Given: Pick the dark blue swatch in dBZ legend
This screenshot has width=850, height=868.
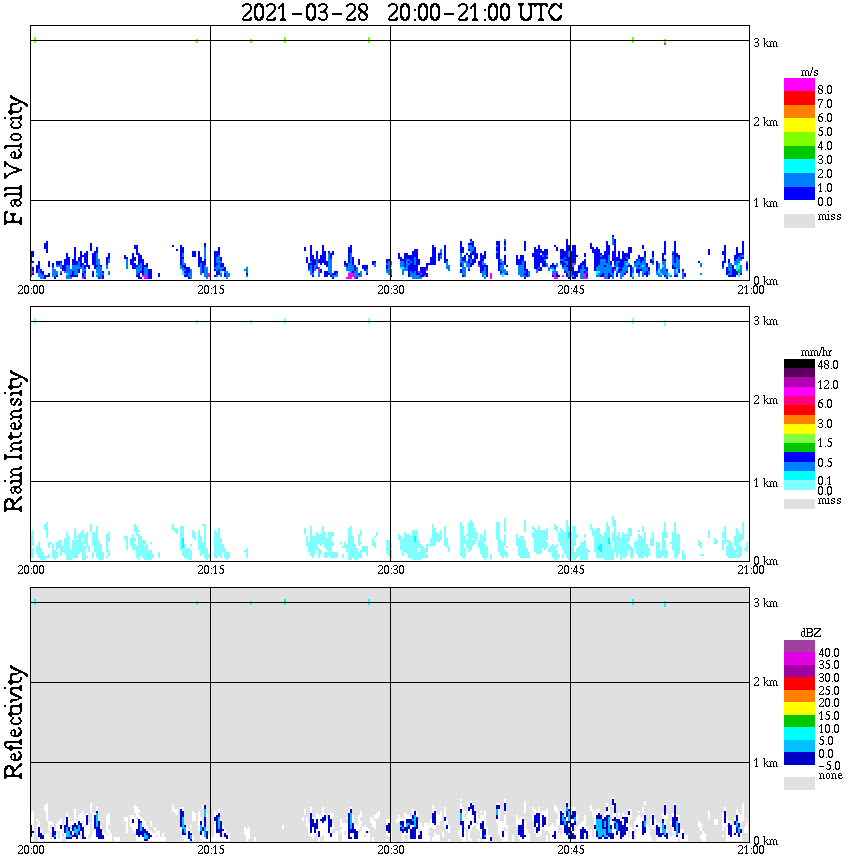Looking at the screenshot, I should click(x=799, y=758).
